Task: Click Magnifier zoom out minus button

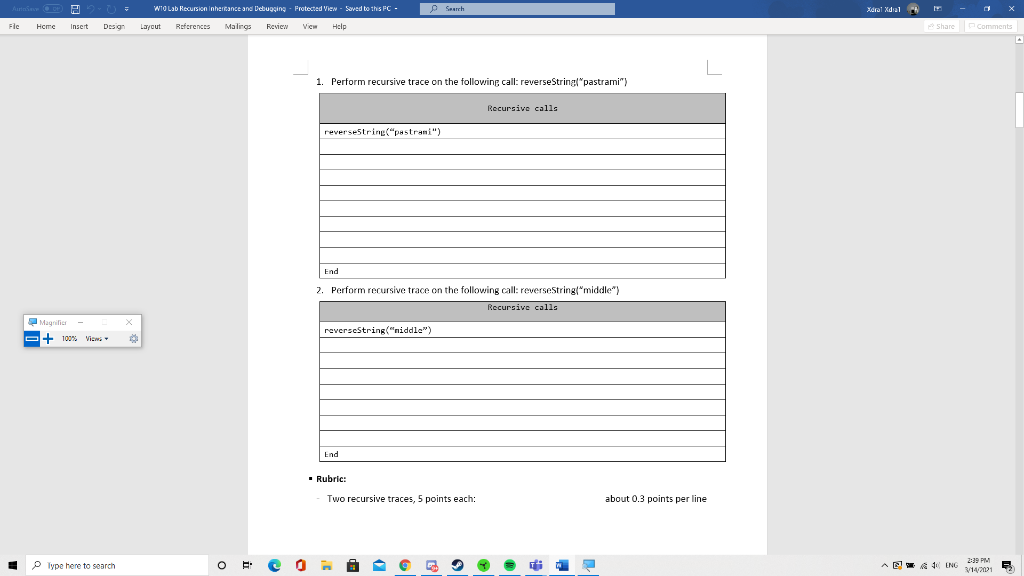Action: [31, 338]
